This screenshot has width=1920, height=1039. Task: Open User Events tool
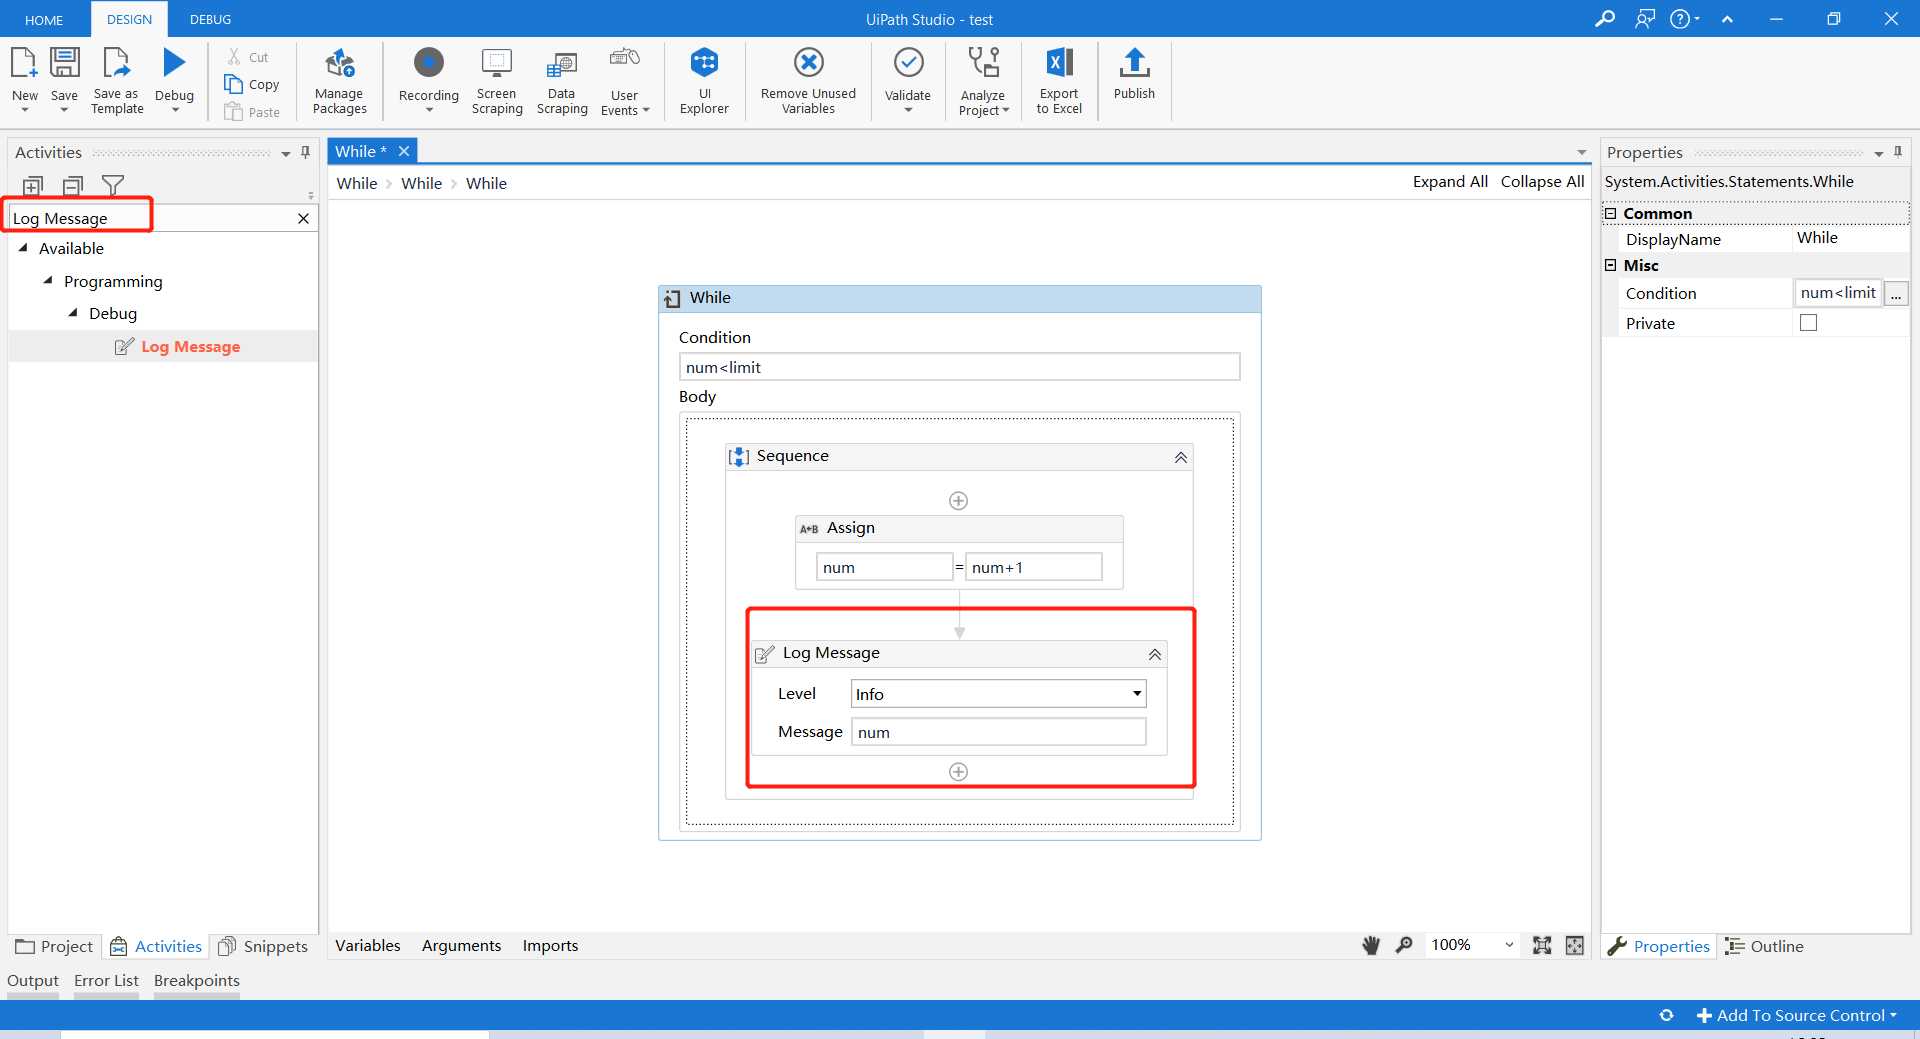[625, 81]
